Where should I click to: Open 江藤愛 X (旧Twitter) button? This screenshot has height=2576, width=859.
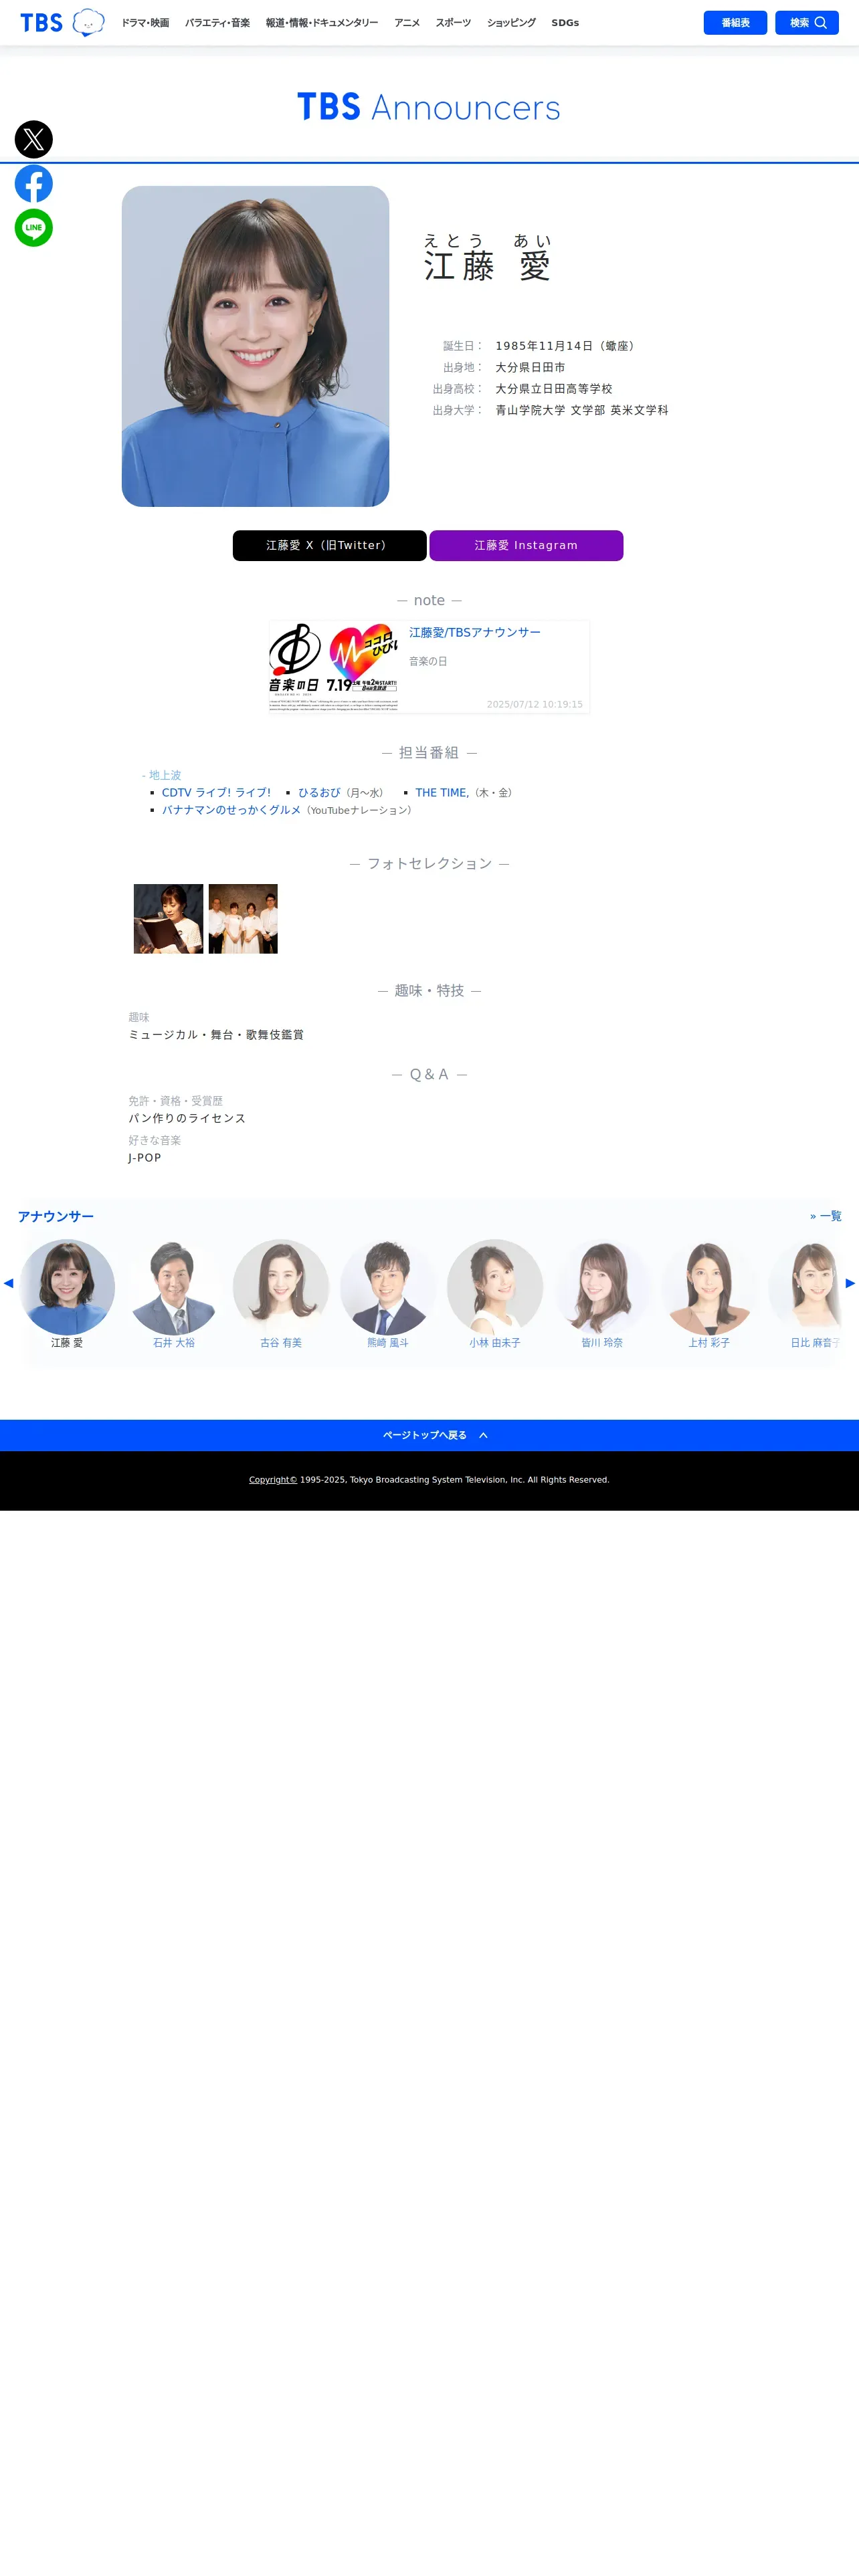point(330,546)
